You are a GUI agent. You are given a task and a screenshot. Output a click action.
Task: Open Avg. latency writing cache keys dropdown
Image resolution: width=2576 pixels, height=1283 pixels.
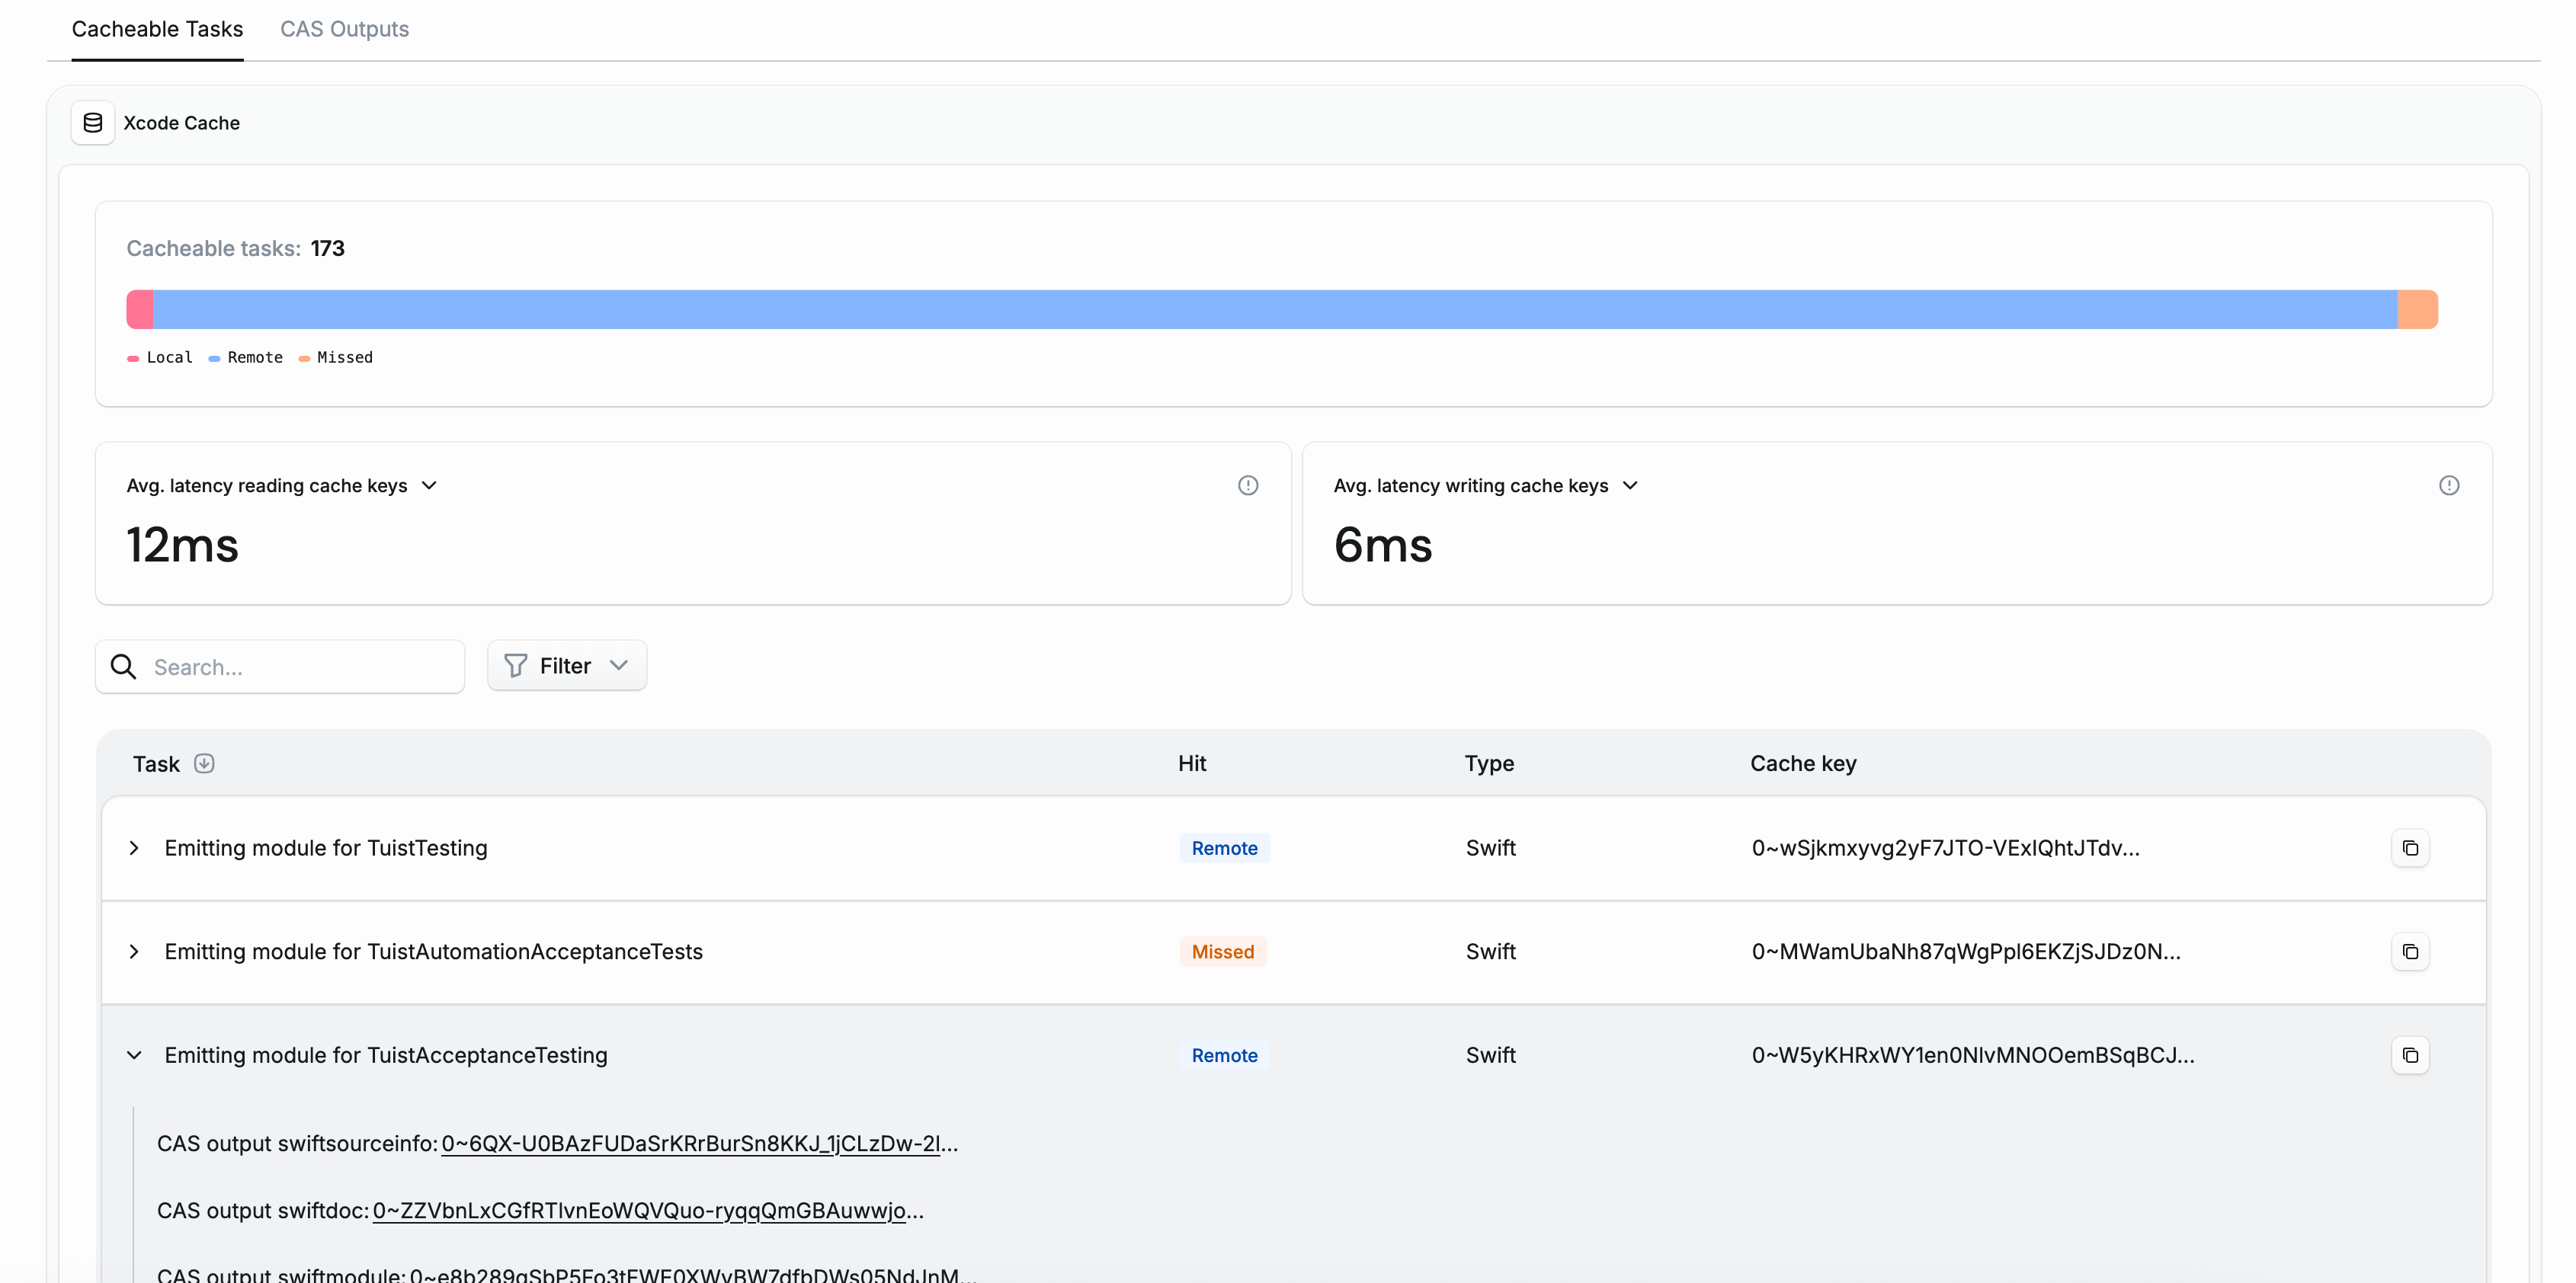(x=1630, y=485)
